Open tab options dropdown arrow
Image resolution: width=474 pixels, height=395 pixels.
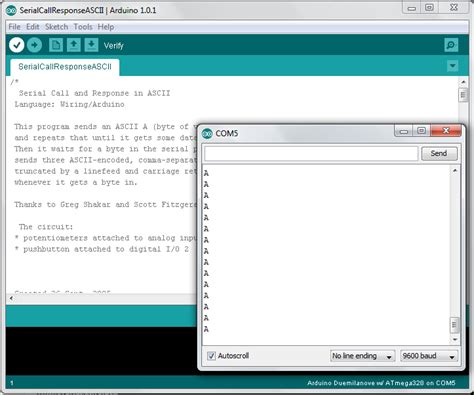click(x=452, y=66)
